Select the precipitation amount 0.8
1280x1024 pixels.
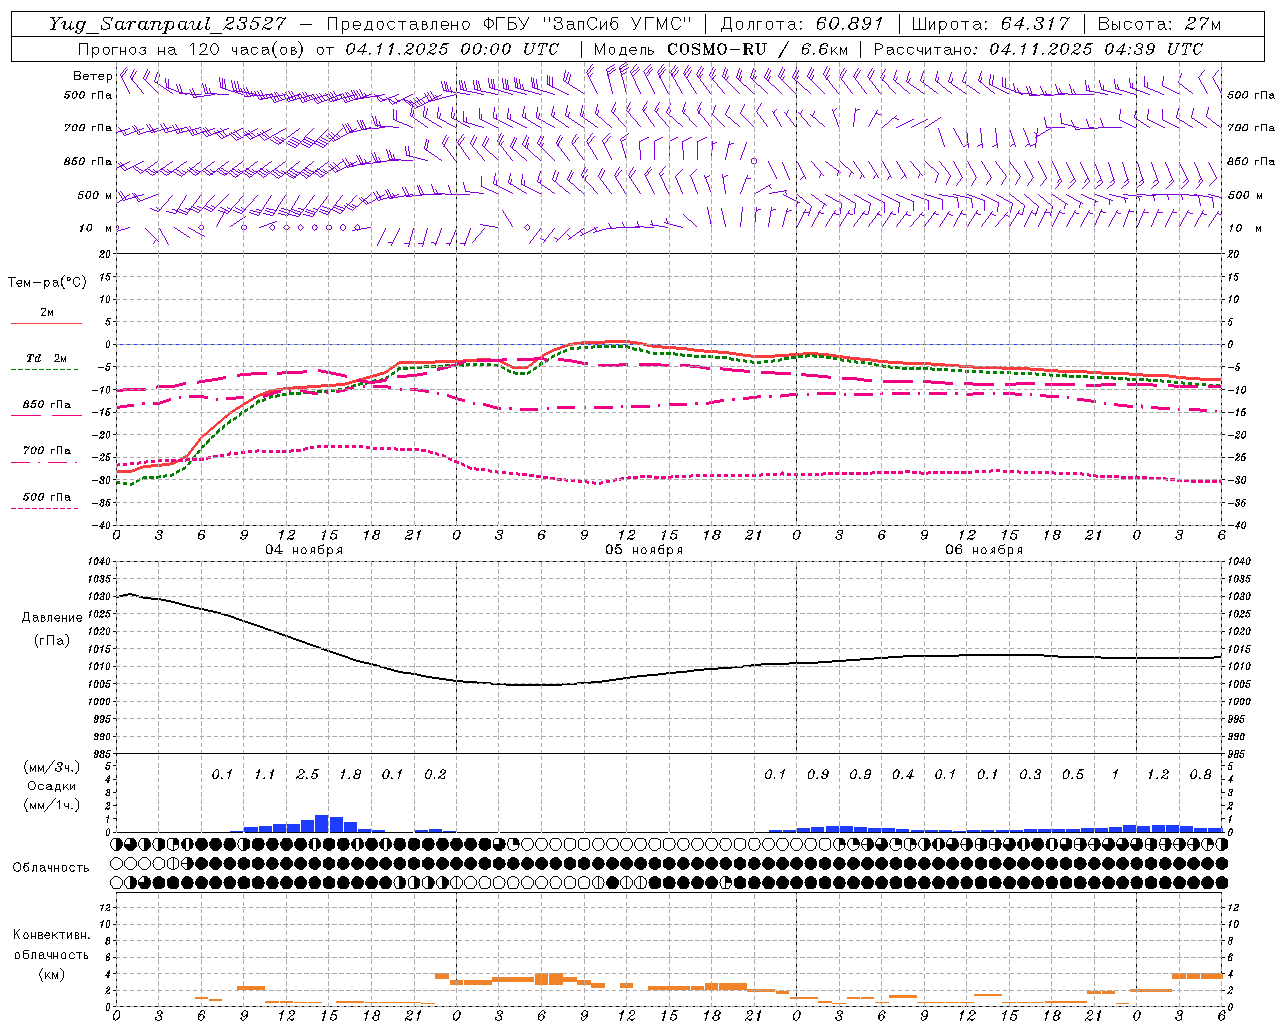(x=1201, y=775)
